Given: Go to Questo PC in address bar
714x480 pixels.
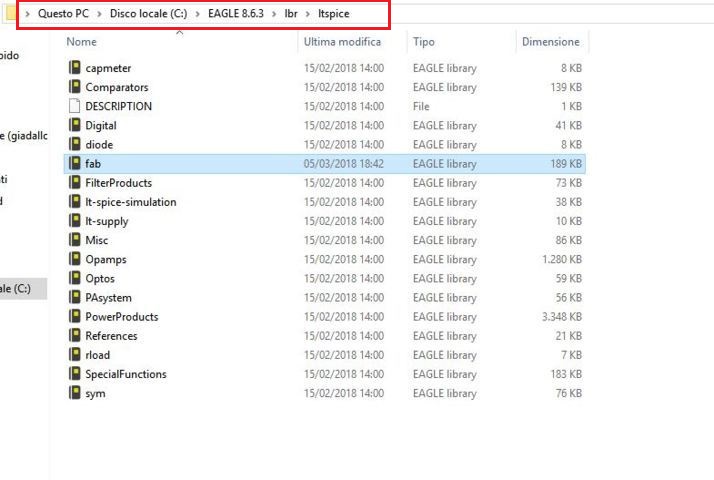Looking at the screenshot, I should [x=63, y=14].
